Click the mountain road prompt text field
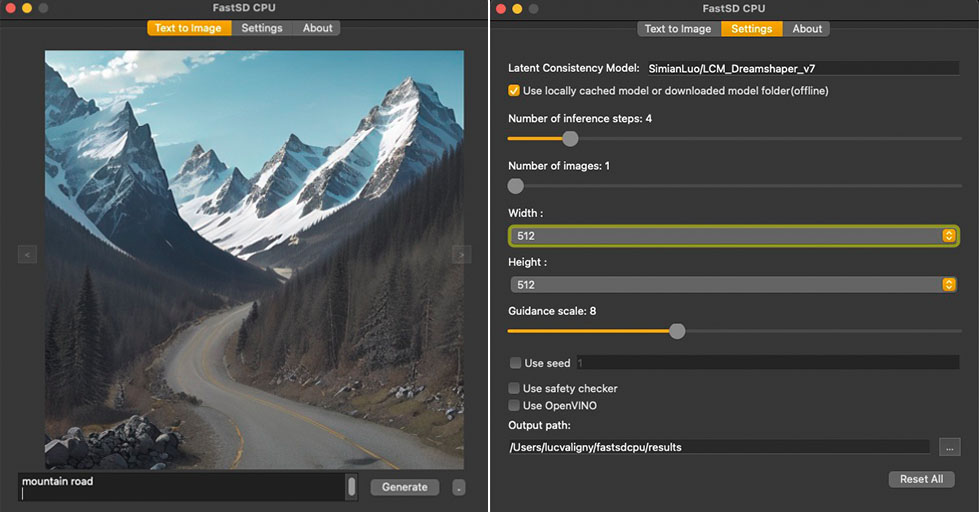Viewport: 979px width, 512px height. (x=180, y=487)
